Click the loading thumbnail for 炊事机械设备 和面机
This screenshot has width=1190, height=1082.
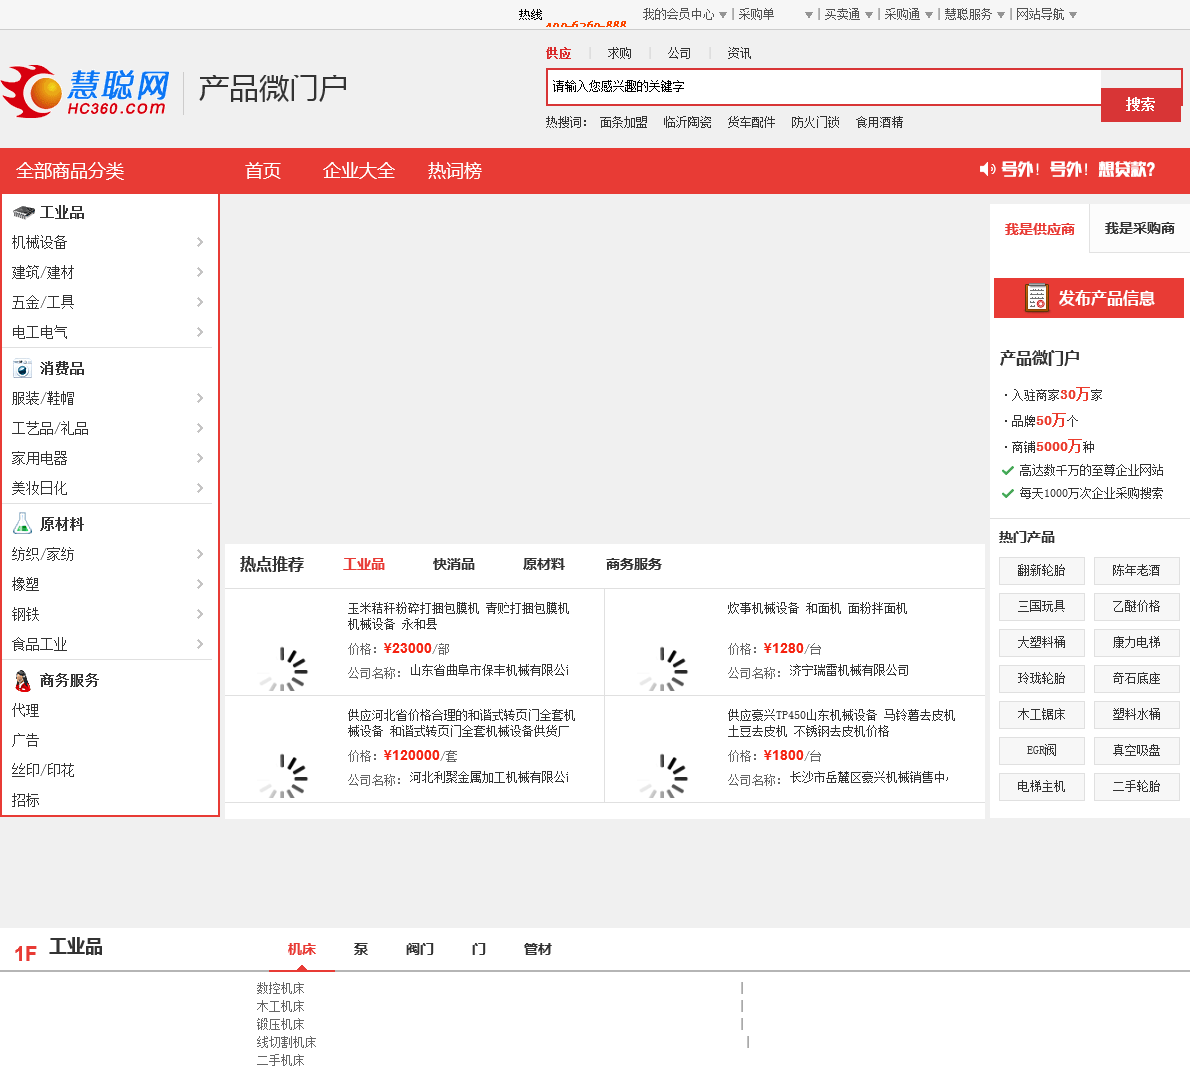(x=663, y=668)
